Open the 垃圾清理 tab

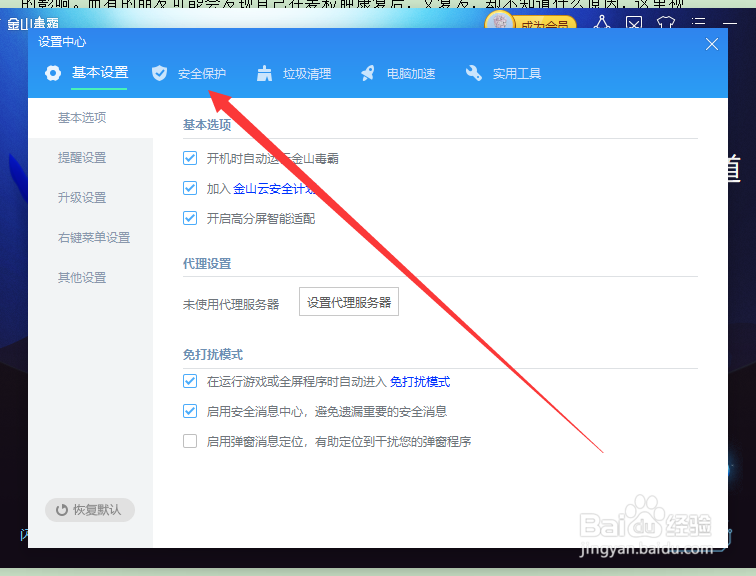tap(307, 74)
